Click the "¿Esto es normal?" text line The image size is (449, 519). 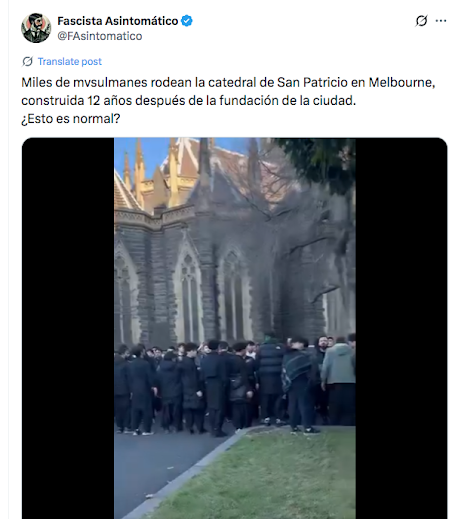[x=71, y=118]
